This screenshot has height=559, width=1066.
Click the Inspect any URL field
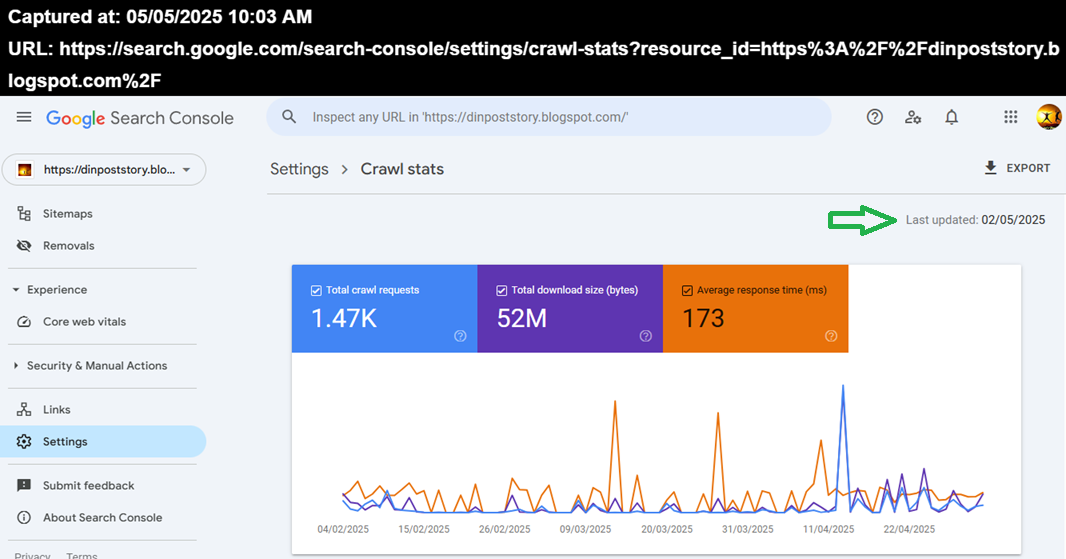(x=549, y=117)
